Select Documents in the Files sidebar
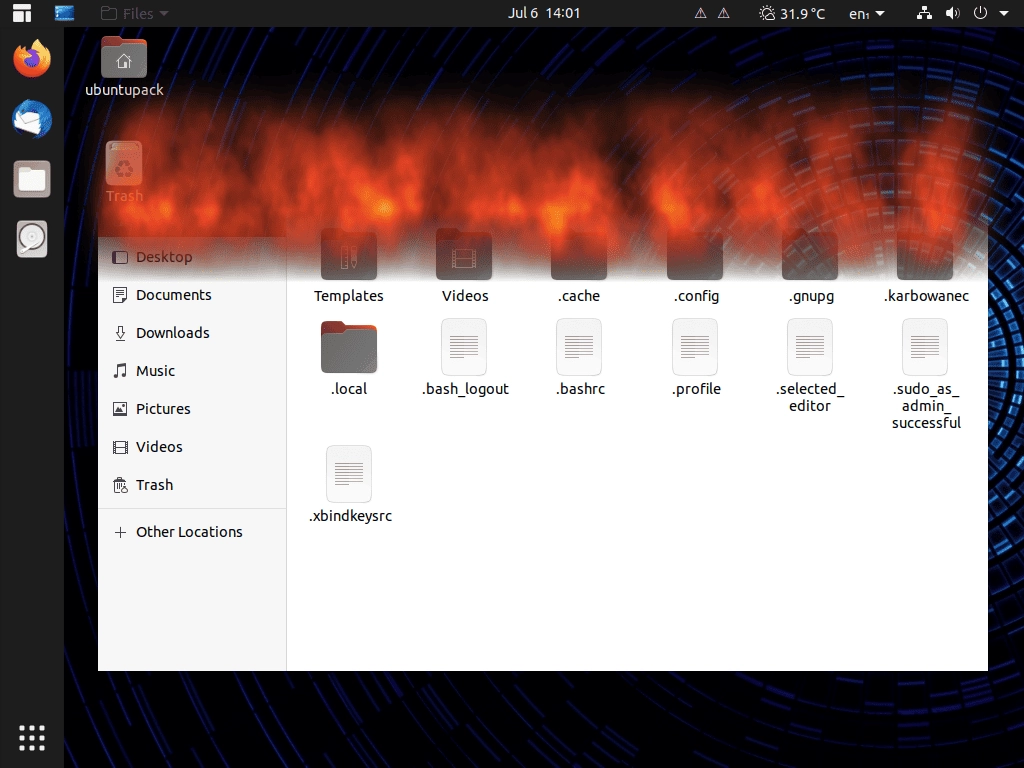Viewport: 1024px width, 768px height. click(192, 295)
